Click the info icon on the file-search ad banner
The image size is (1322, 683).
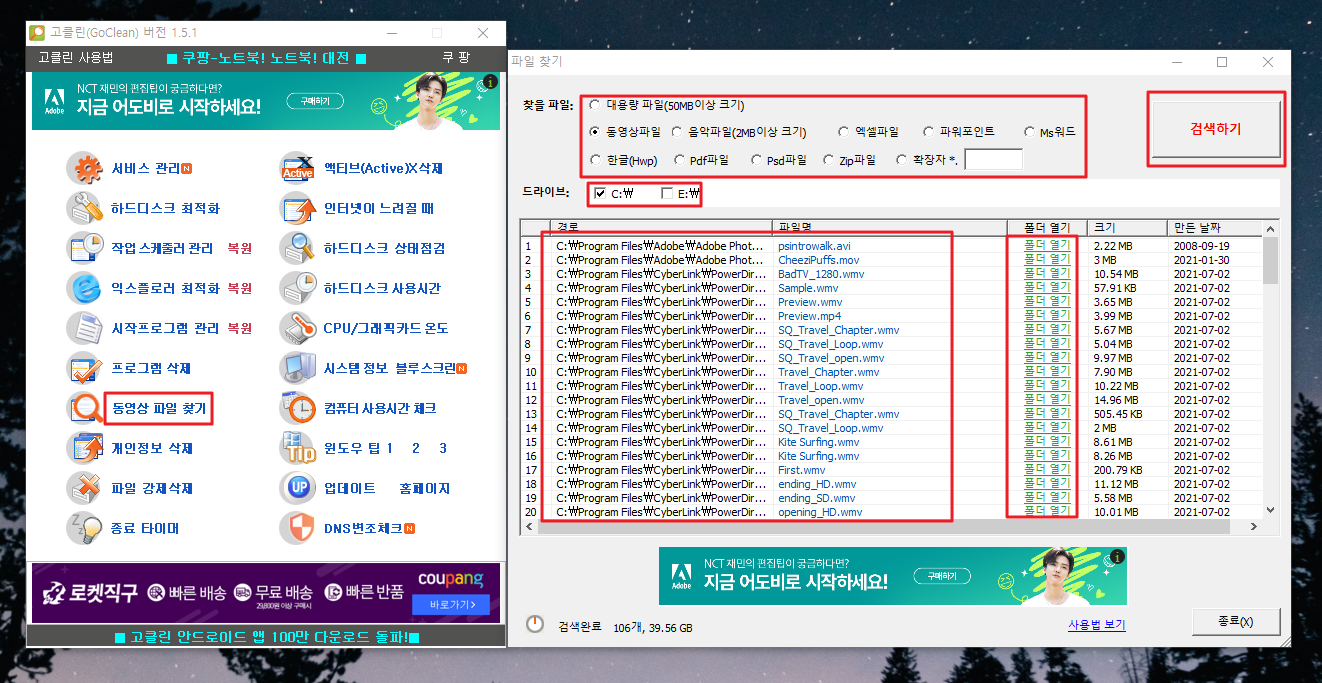click(x=1118, y=557)
